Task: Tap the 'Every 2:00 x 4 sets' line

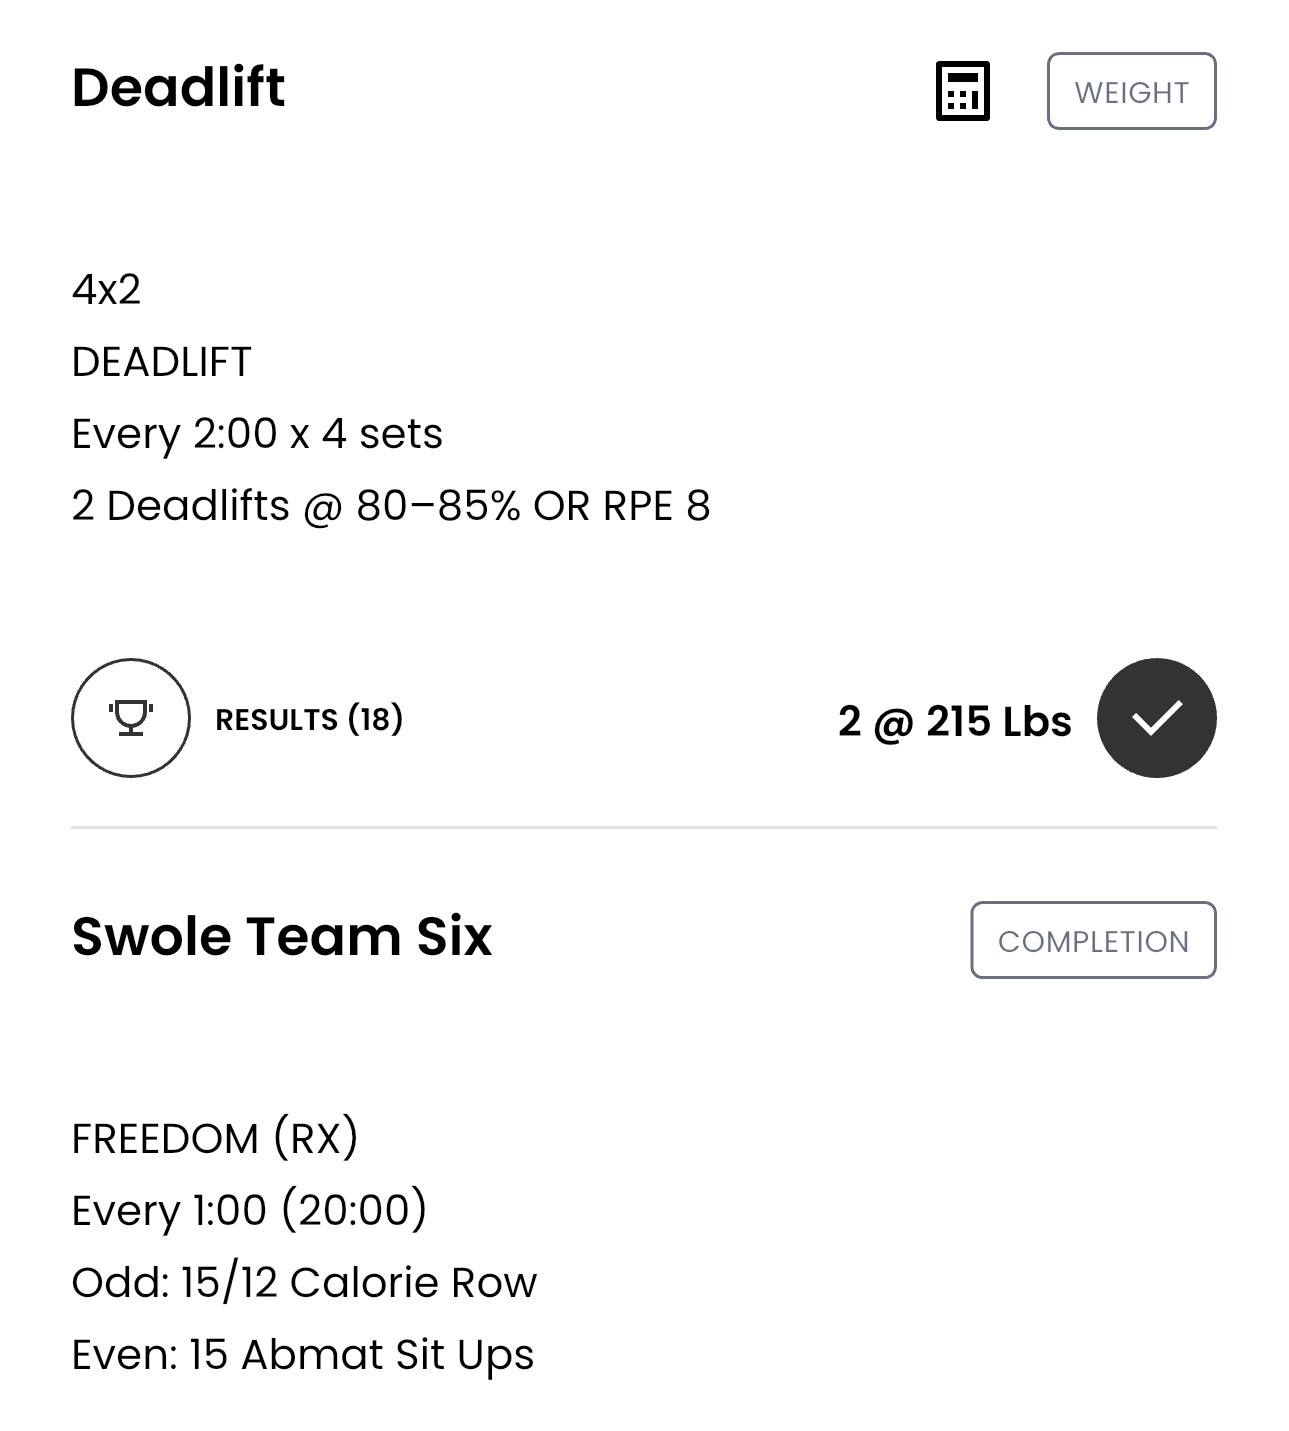Action: (x=257, y=435)
